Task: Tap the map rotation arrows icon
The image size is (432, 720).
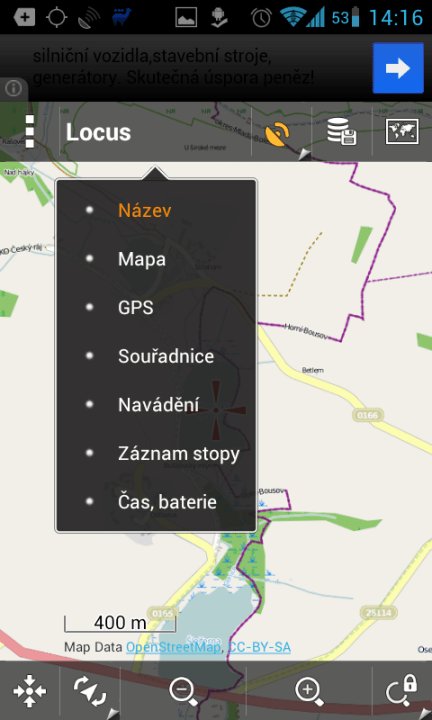Action: click(90, 690)
